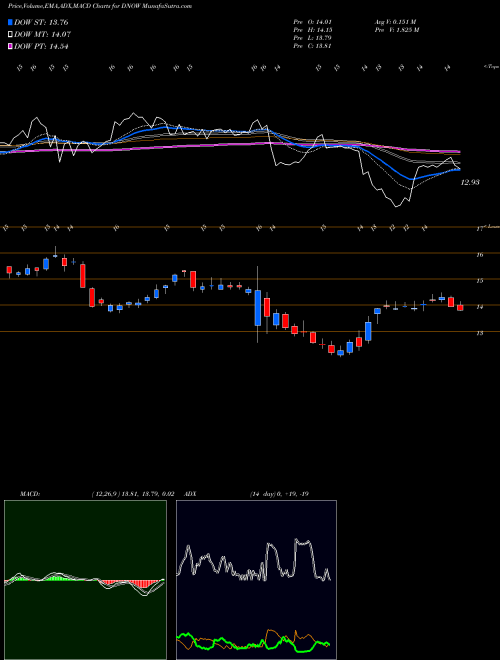The height and width of the screenshot is (660, 500).
Task: Click the 14 price axis label
Action: coord(479,307)
